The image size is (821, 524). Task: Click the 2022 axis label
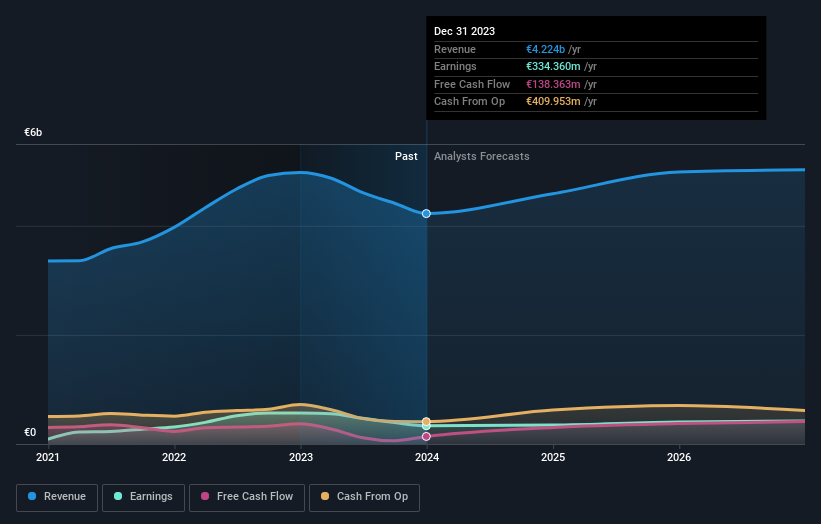click(x=174, y=457)
